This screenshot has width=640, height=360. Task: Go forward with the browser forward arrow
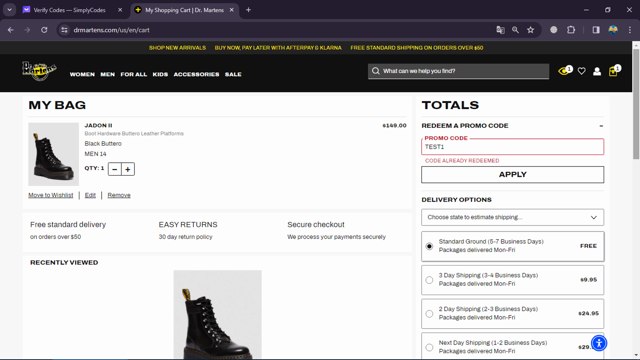point(27,30)
